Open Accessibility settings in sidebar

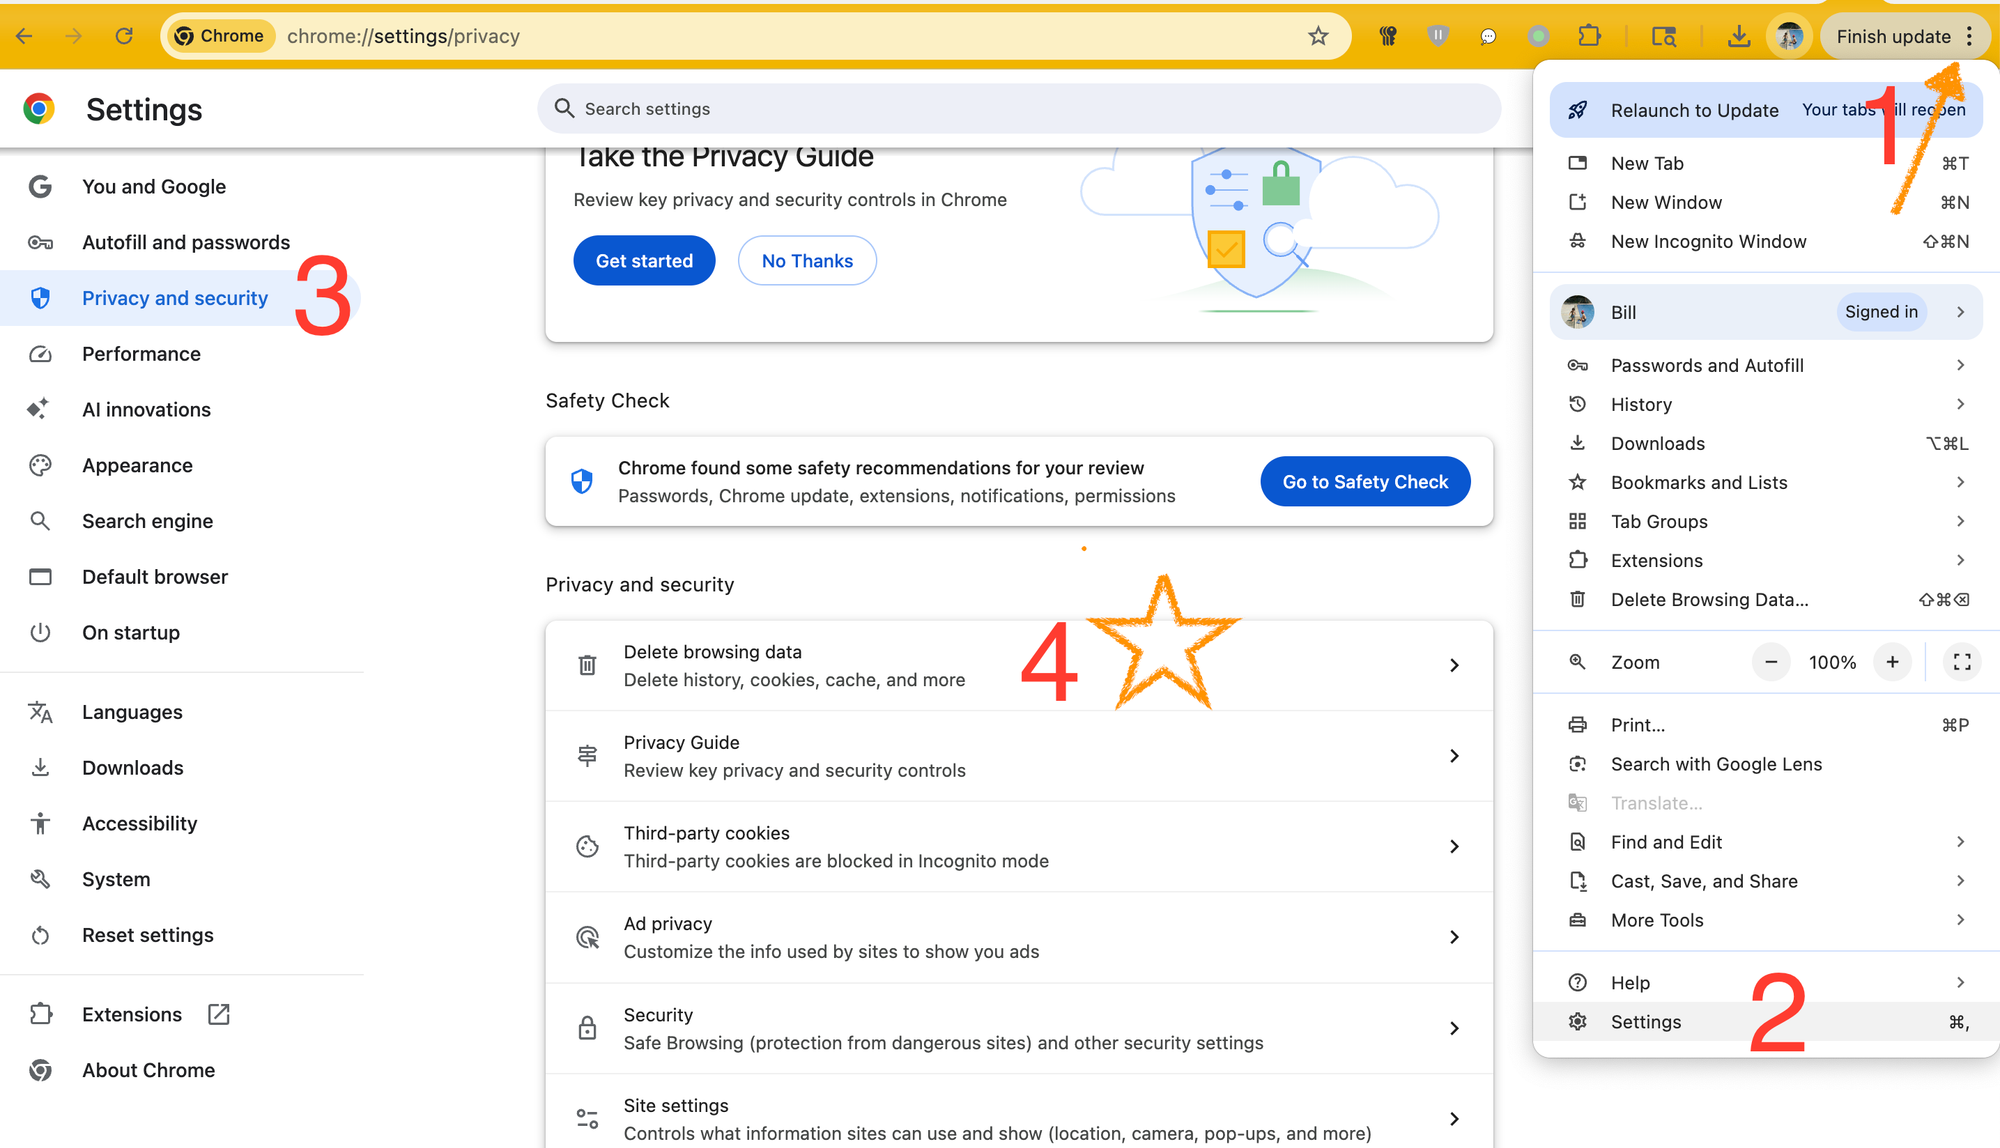[x=182, y=824]
